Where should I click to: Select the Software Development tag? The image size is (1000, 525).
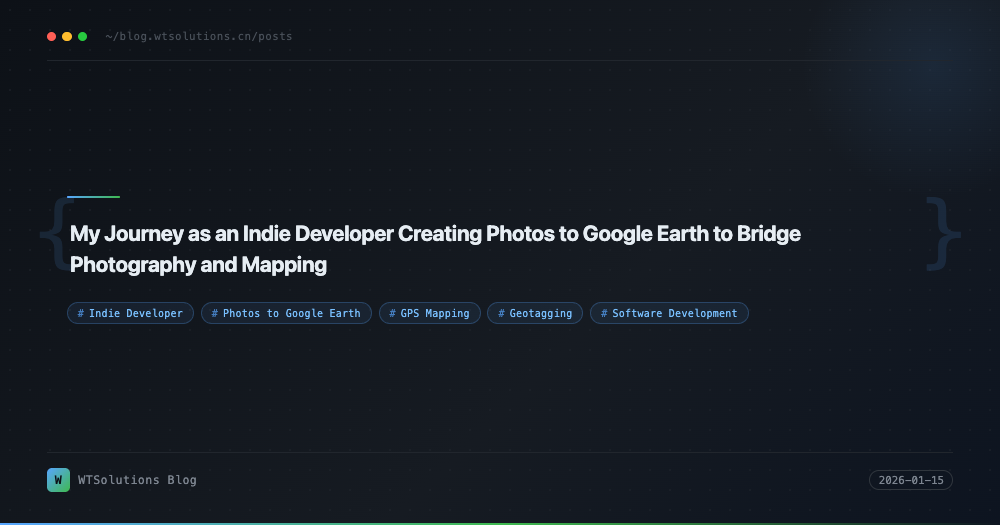(x=669, y=313)
